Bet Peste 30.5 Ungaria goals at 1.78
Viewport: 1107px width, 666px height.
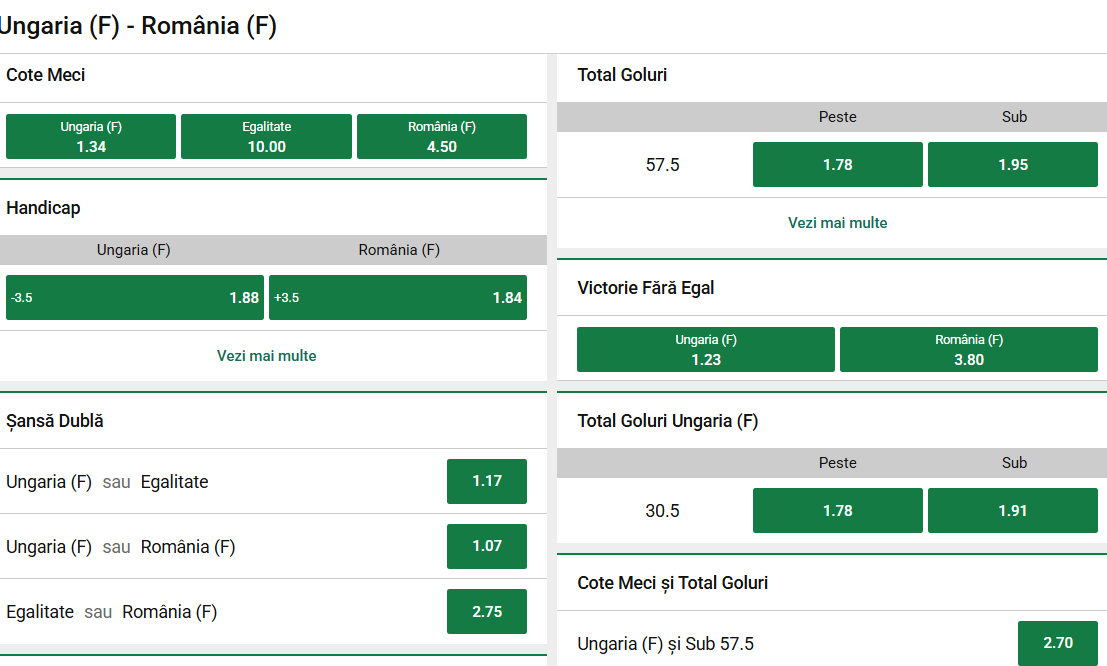tap(838, 511)
